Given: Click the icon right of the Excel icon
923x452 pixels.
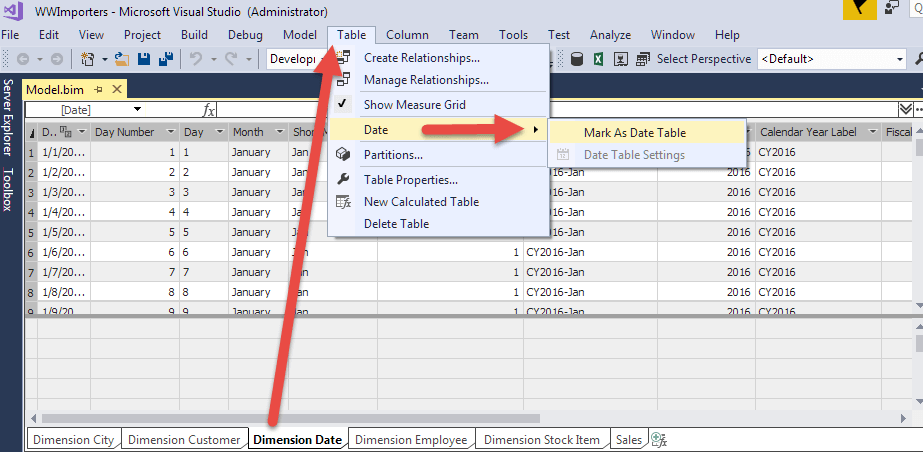Looking at the screenshot, I should coord(621,59).
